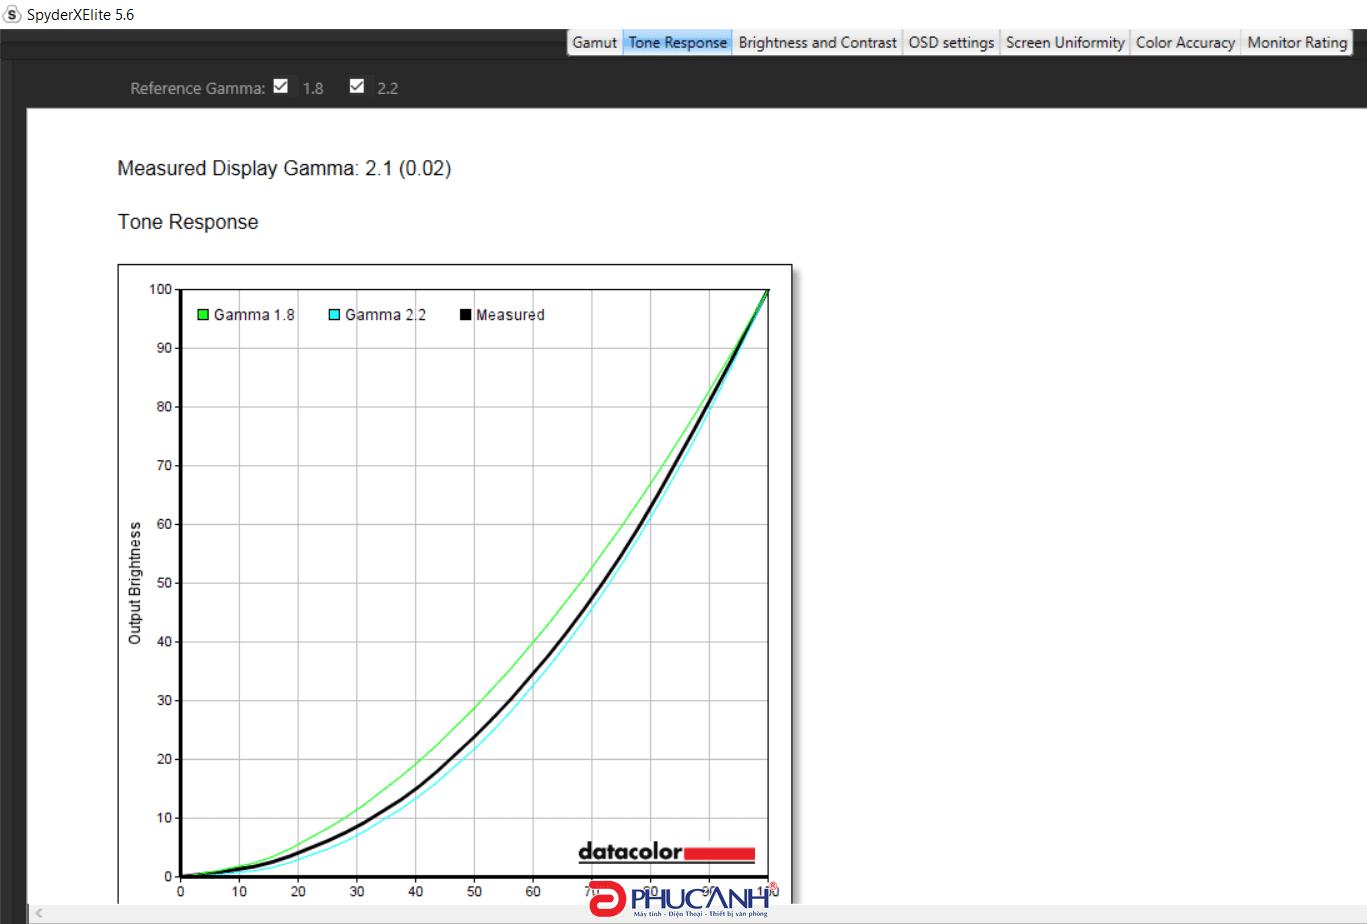Click the Output Brightness axis label
Image resolution: width=1367 pixels, height=924 pixels.
point(135,583)
